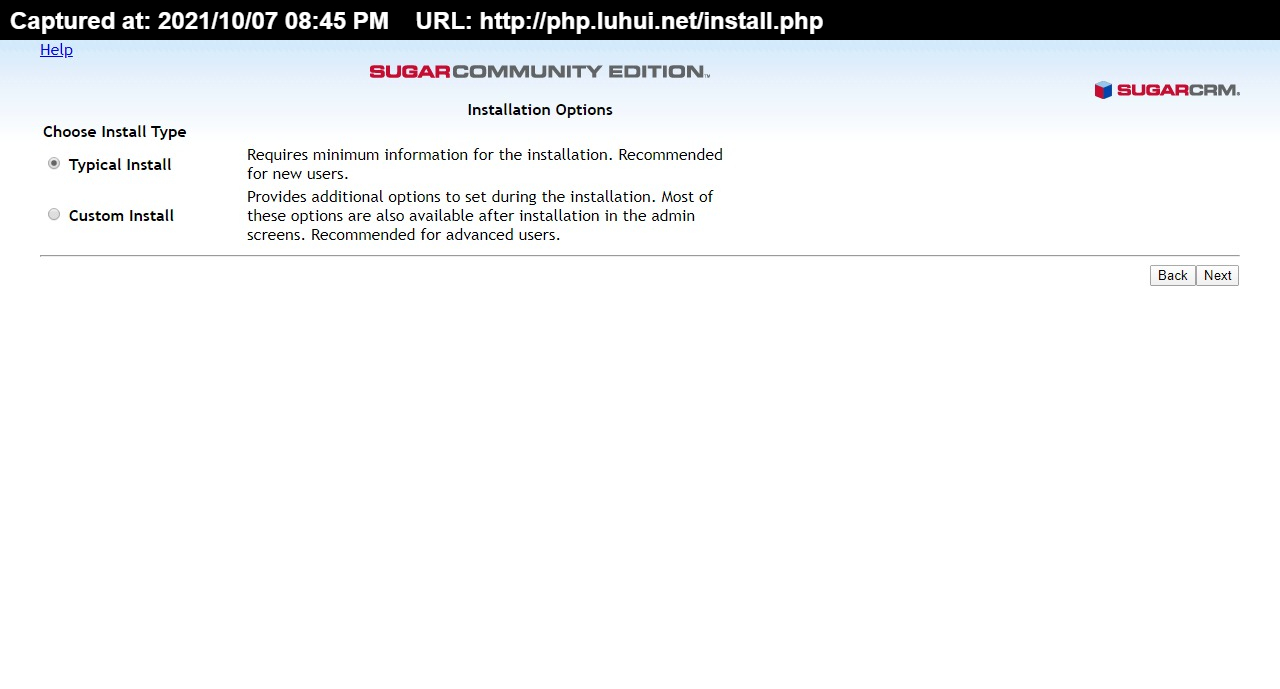Select the Typical Install radio button
Screen dimensions: 1280x689
(54, 163)
